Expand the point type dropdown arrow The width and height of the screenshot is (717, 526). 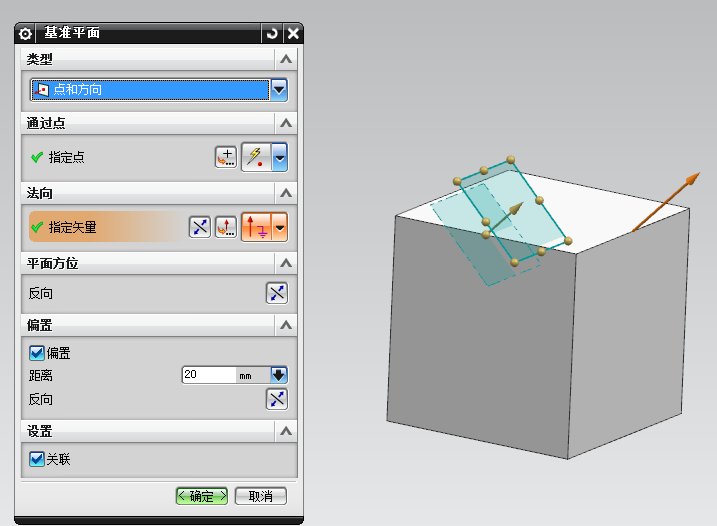pyautogui.click(x=279, y=157)
